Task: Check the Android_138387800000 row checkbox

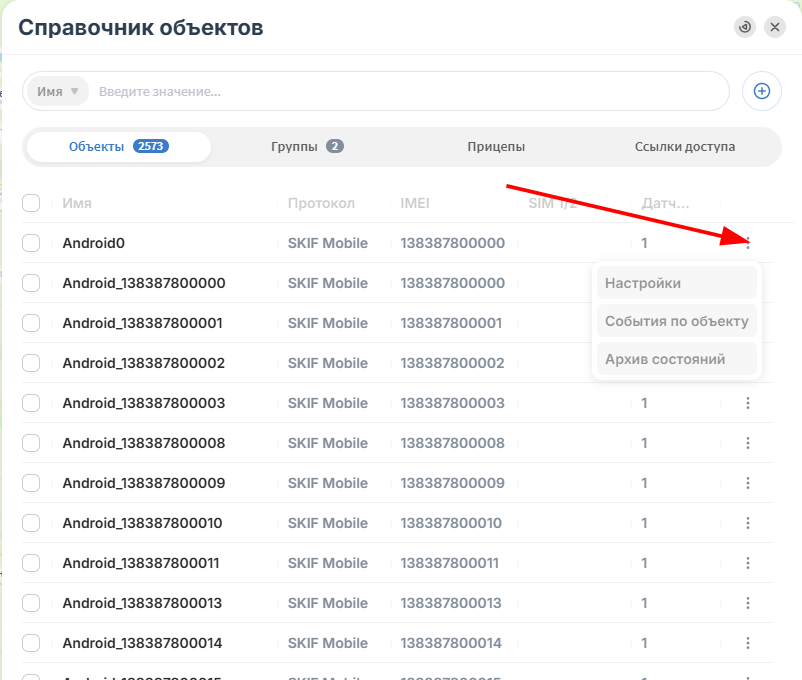Action: [31, 283]
